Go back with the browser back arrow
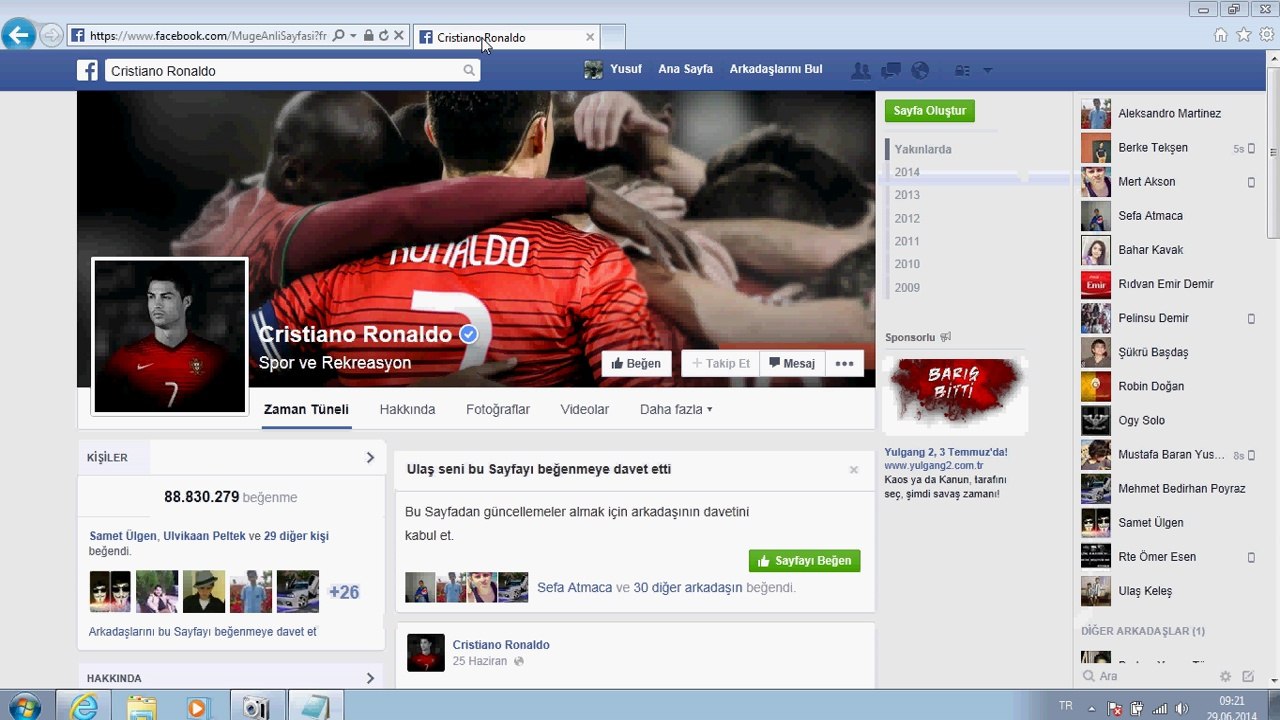1280x720 pixels. (x=19, y=36)
